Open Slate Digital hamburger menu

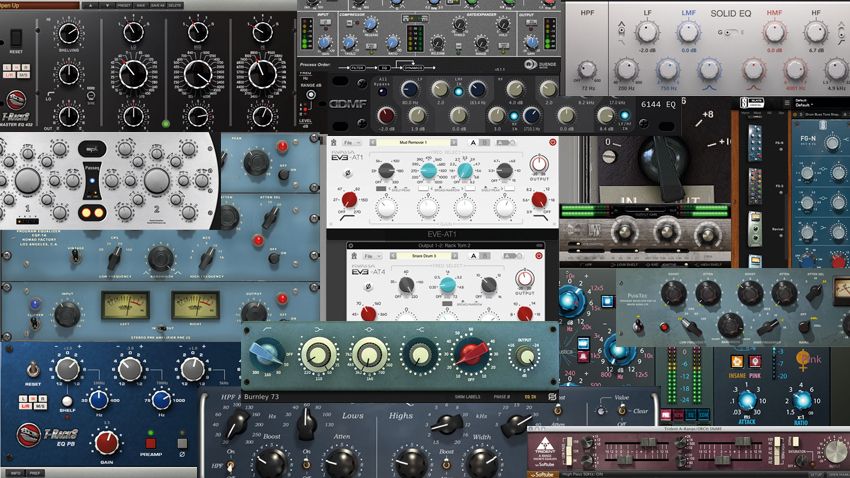[787, 103]
